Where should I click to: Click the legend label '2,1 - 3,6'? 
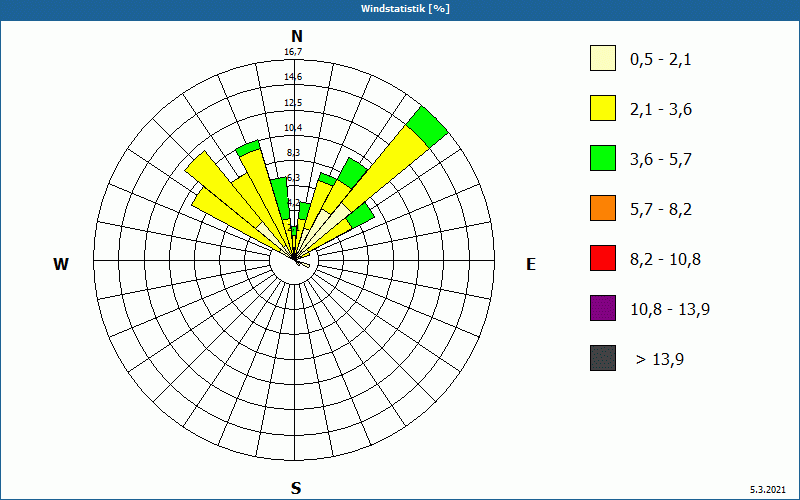(661, 110)
